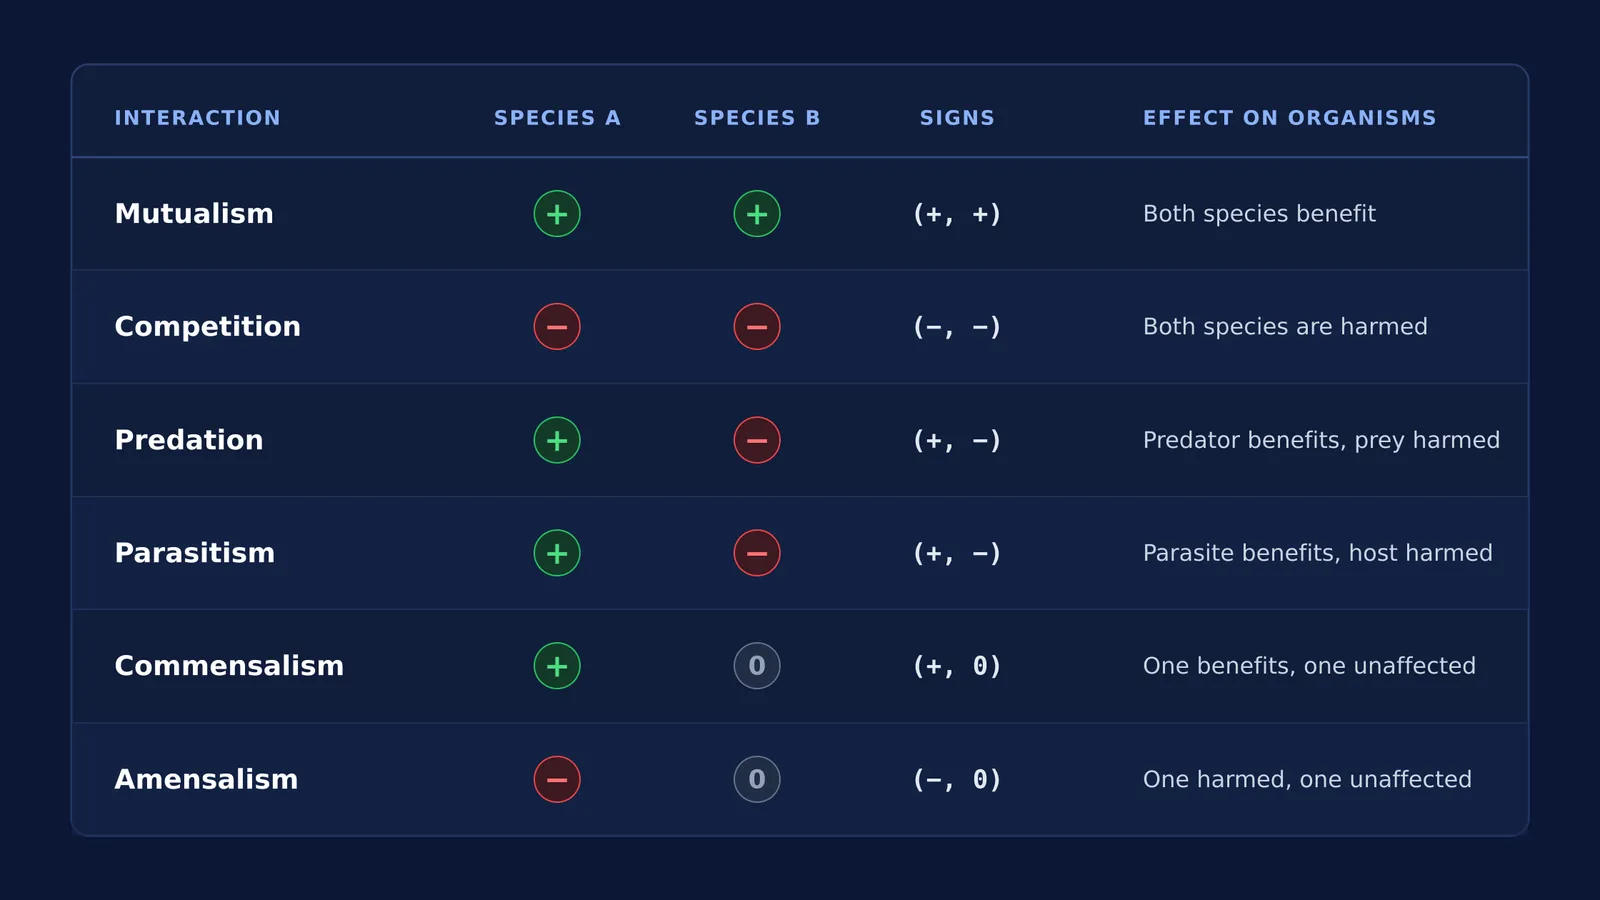Select the red minus icon for Competition Species B
1600x900 pixels.
pos(757,327)
